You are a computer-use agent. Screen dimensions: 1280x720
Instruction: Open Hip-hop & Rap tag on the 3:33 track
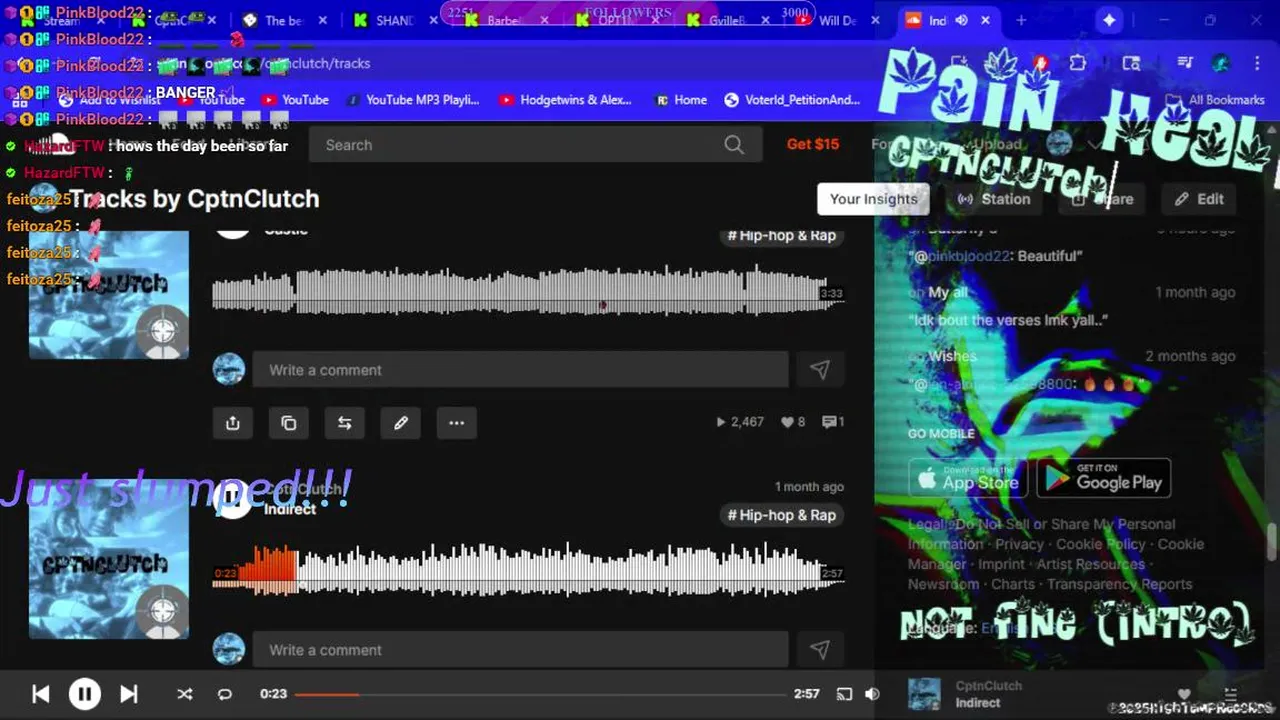tap(782, 235)
